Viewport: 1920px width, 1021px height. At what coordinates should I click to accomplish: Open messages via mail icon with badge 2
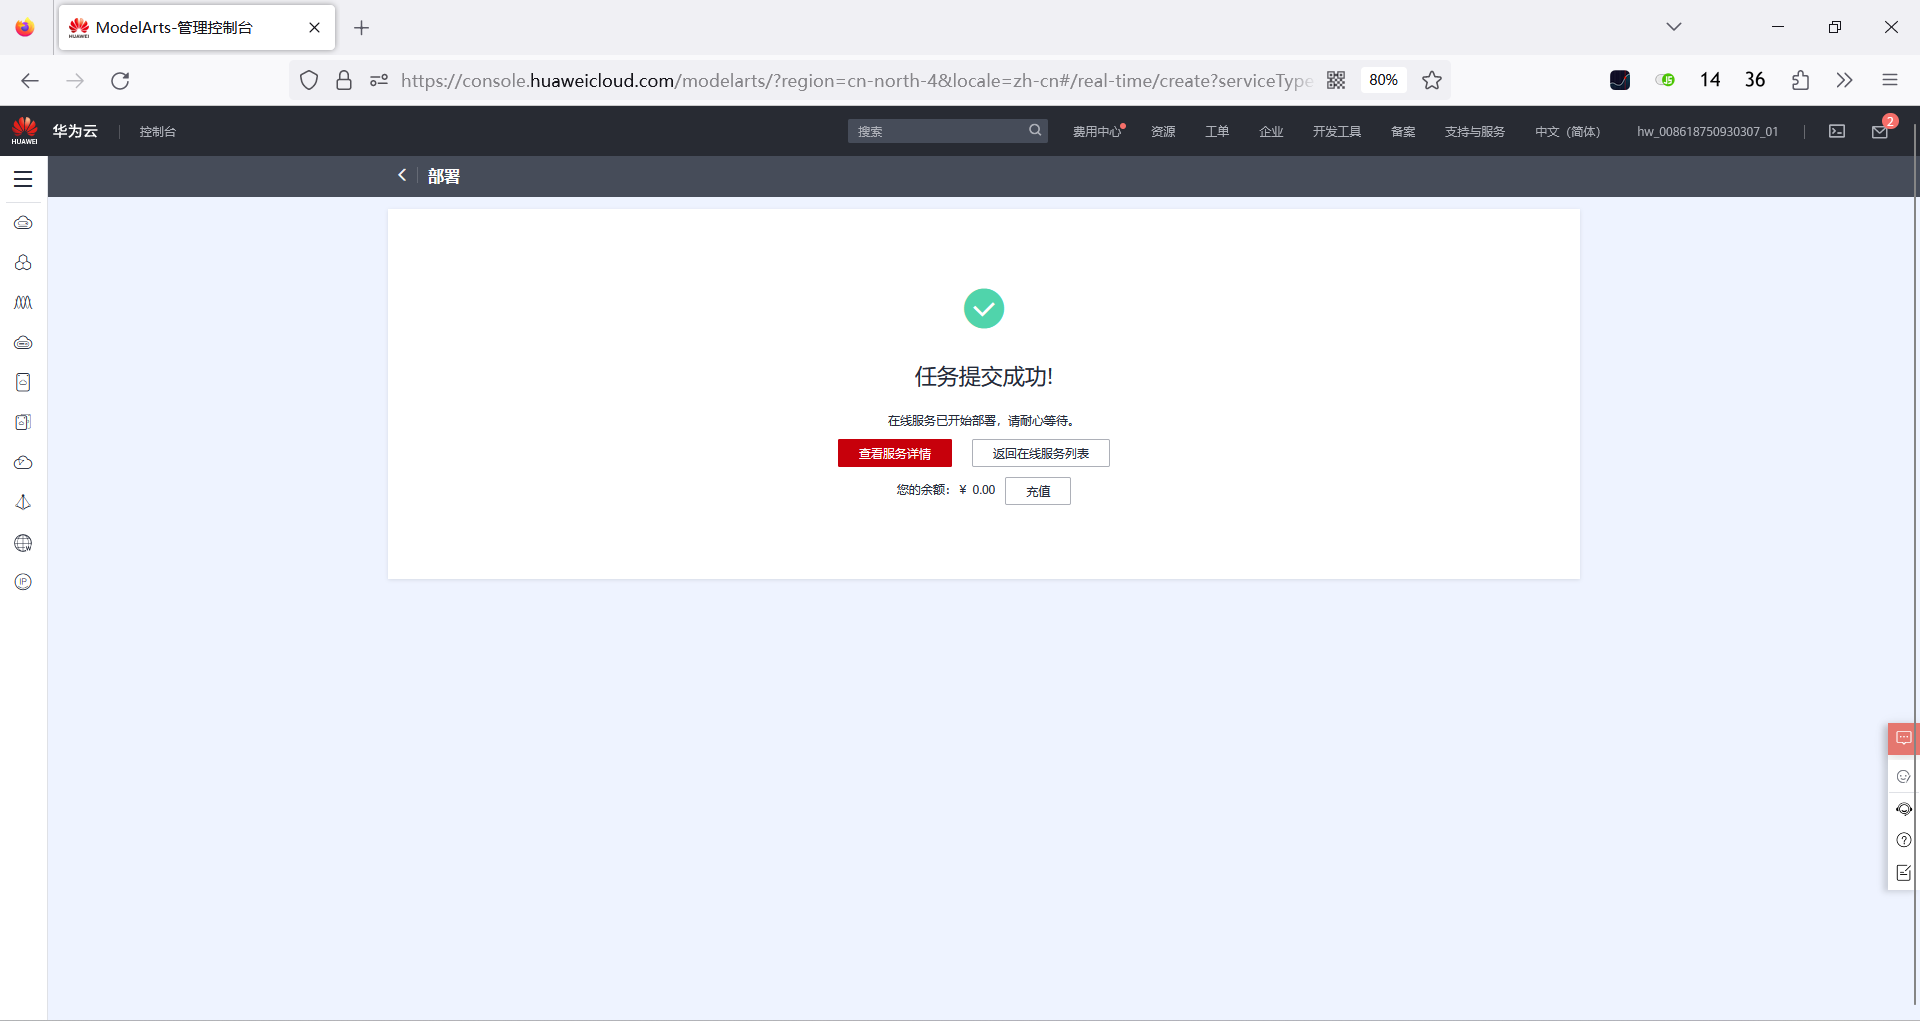(x=1879, y=131)
